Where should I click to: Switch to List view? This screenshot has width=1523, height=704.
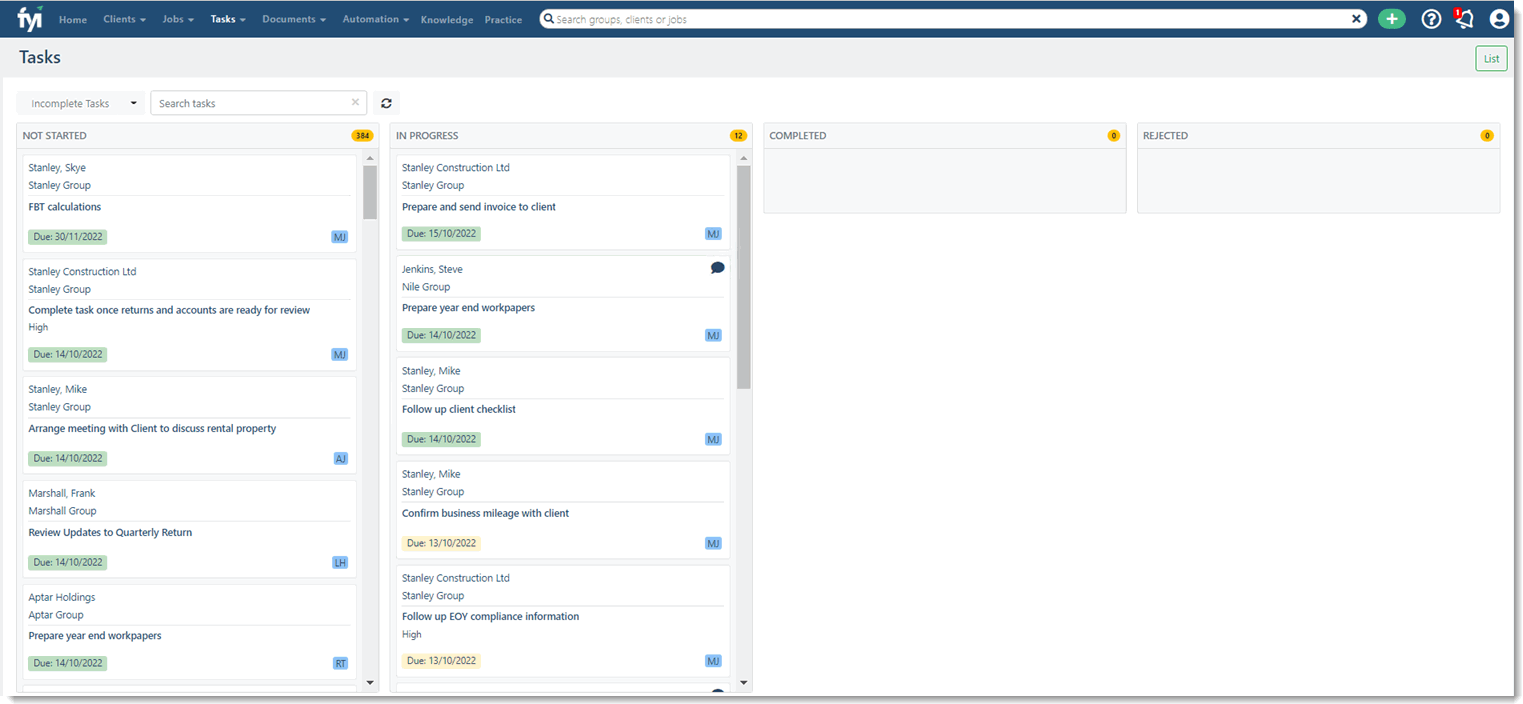(1491, 58)
